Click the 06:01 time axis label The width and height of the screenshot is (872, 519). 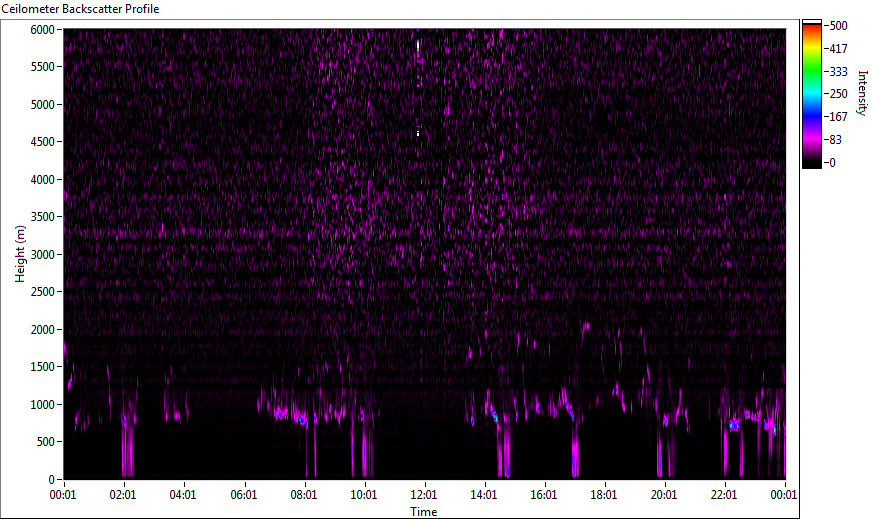point(244,495)
